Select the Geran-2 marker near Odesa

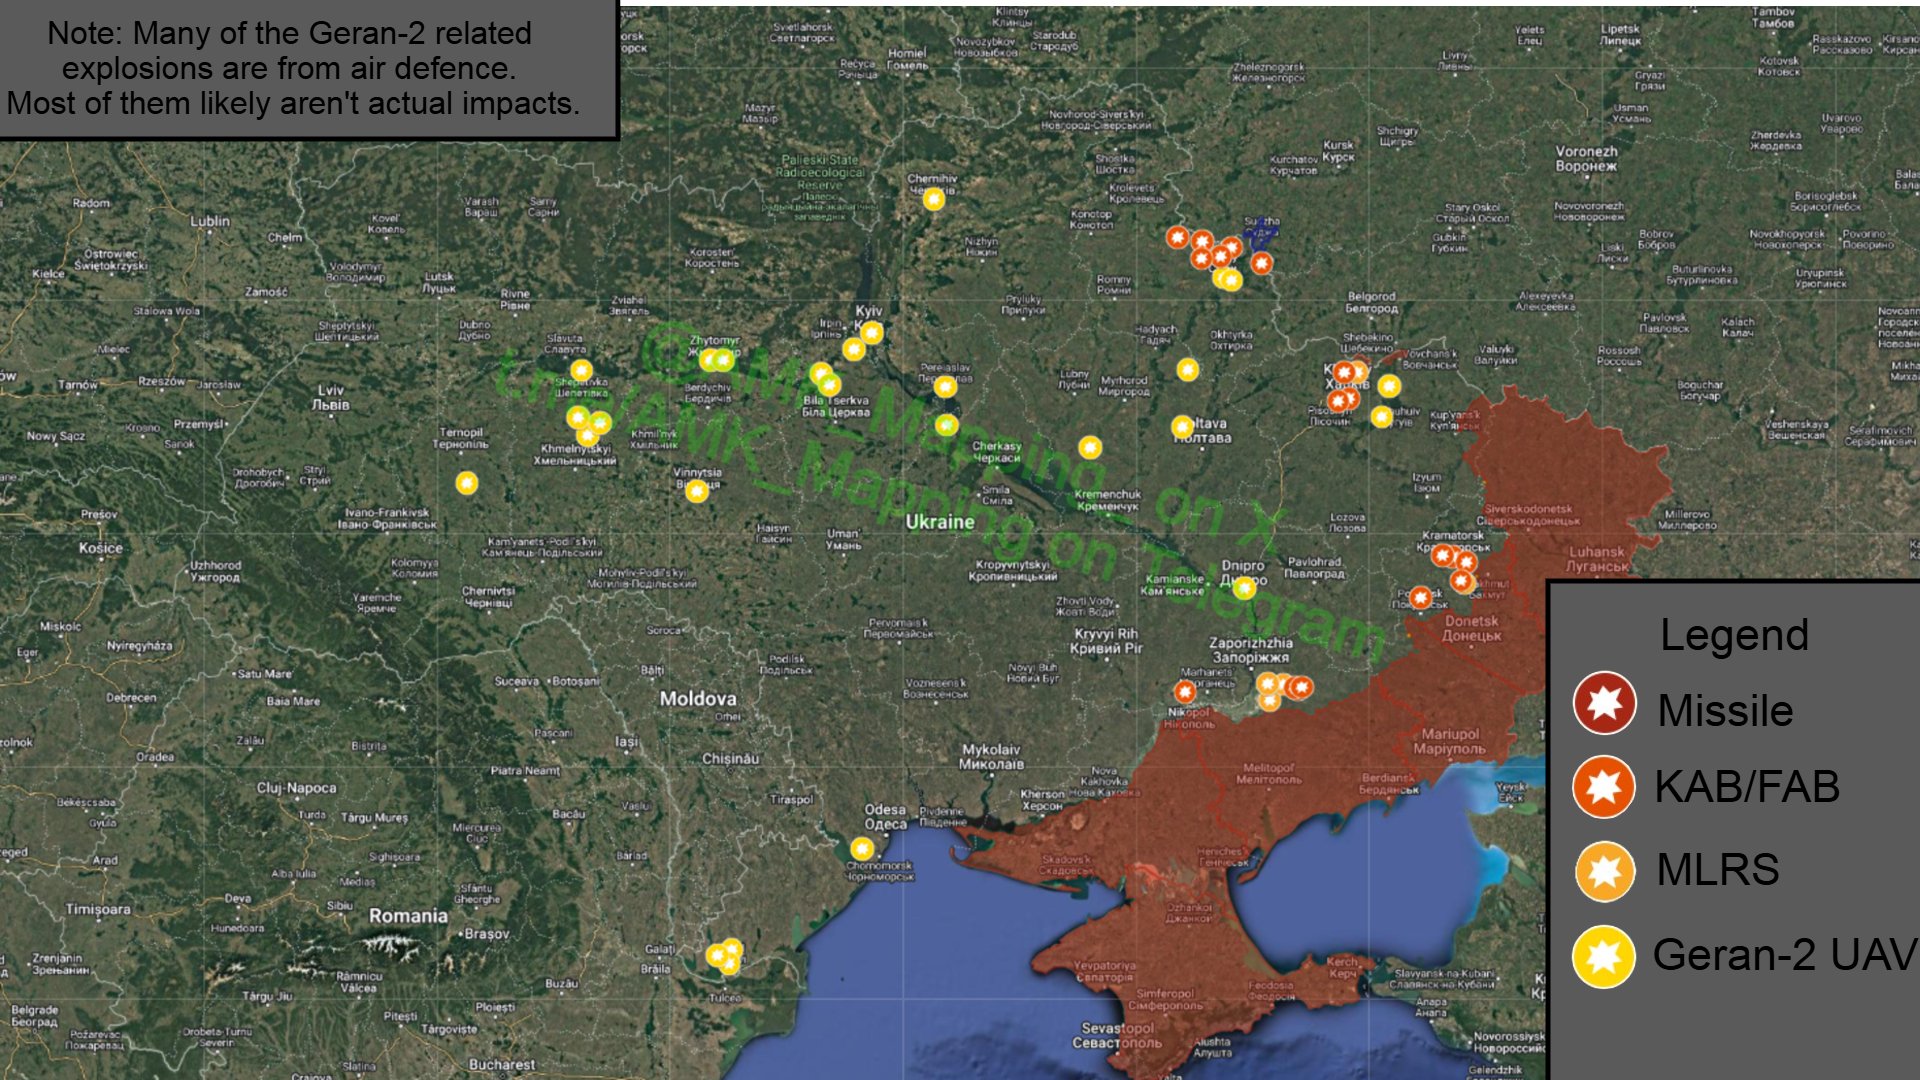pyautogui.click(x=862, y=849)
